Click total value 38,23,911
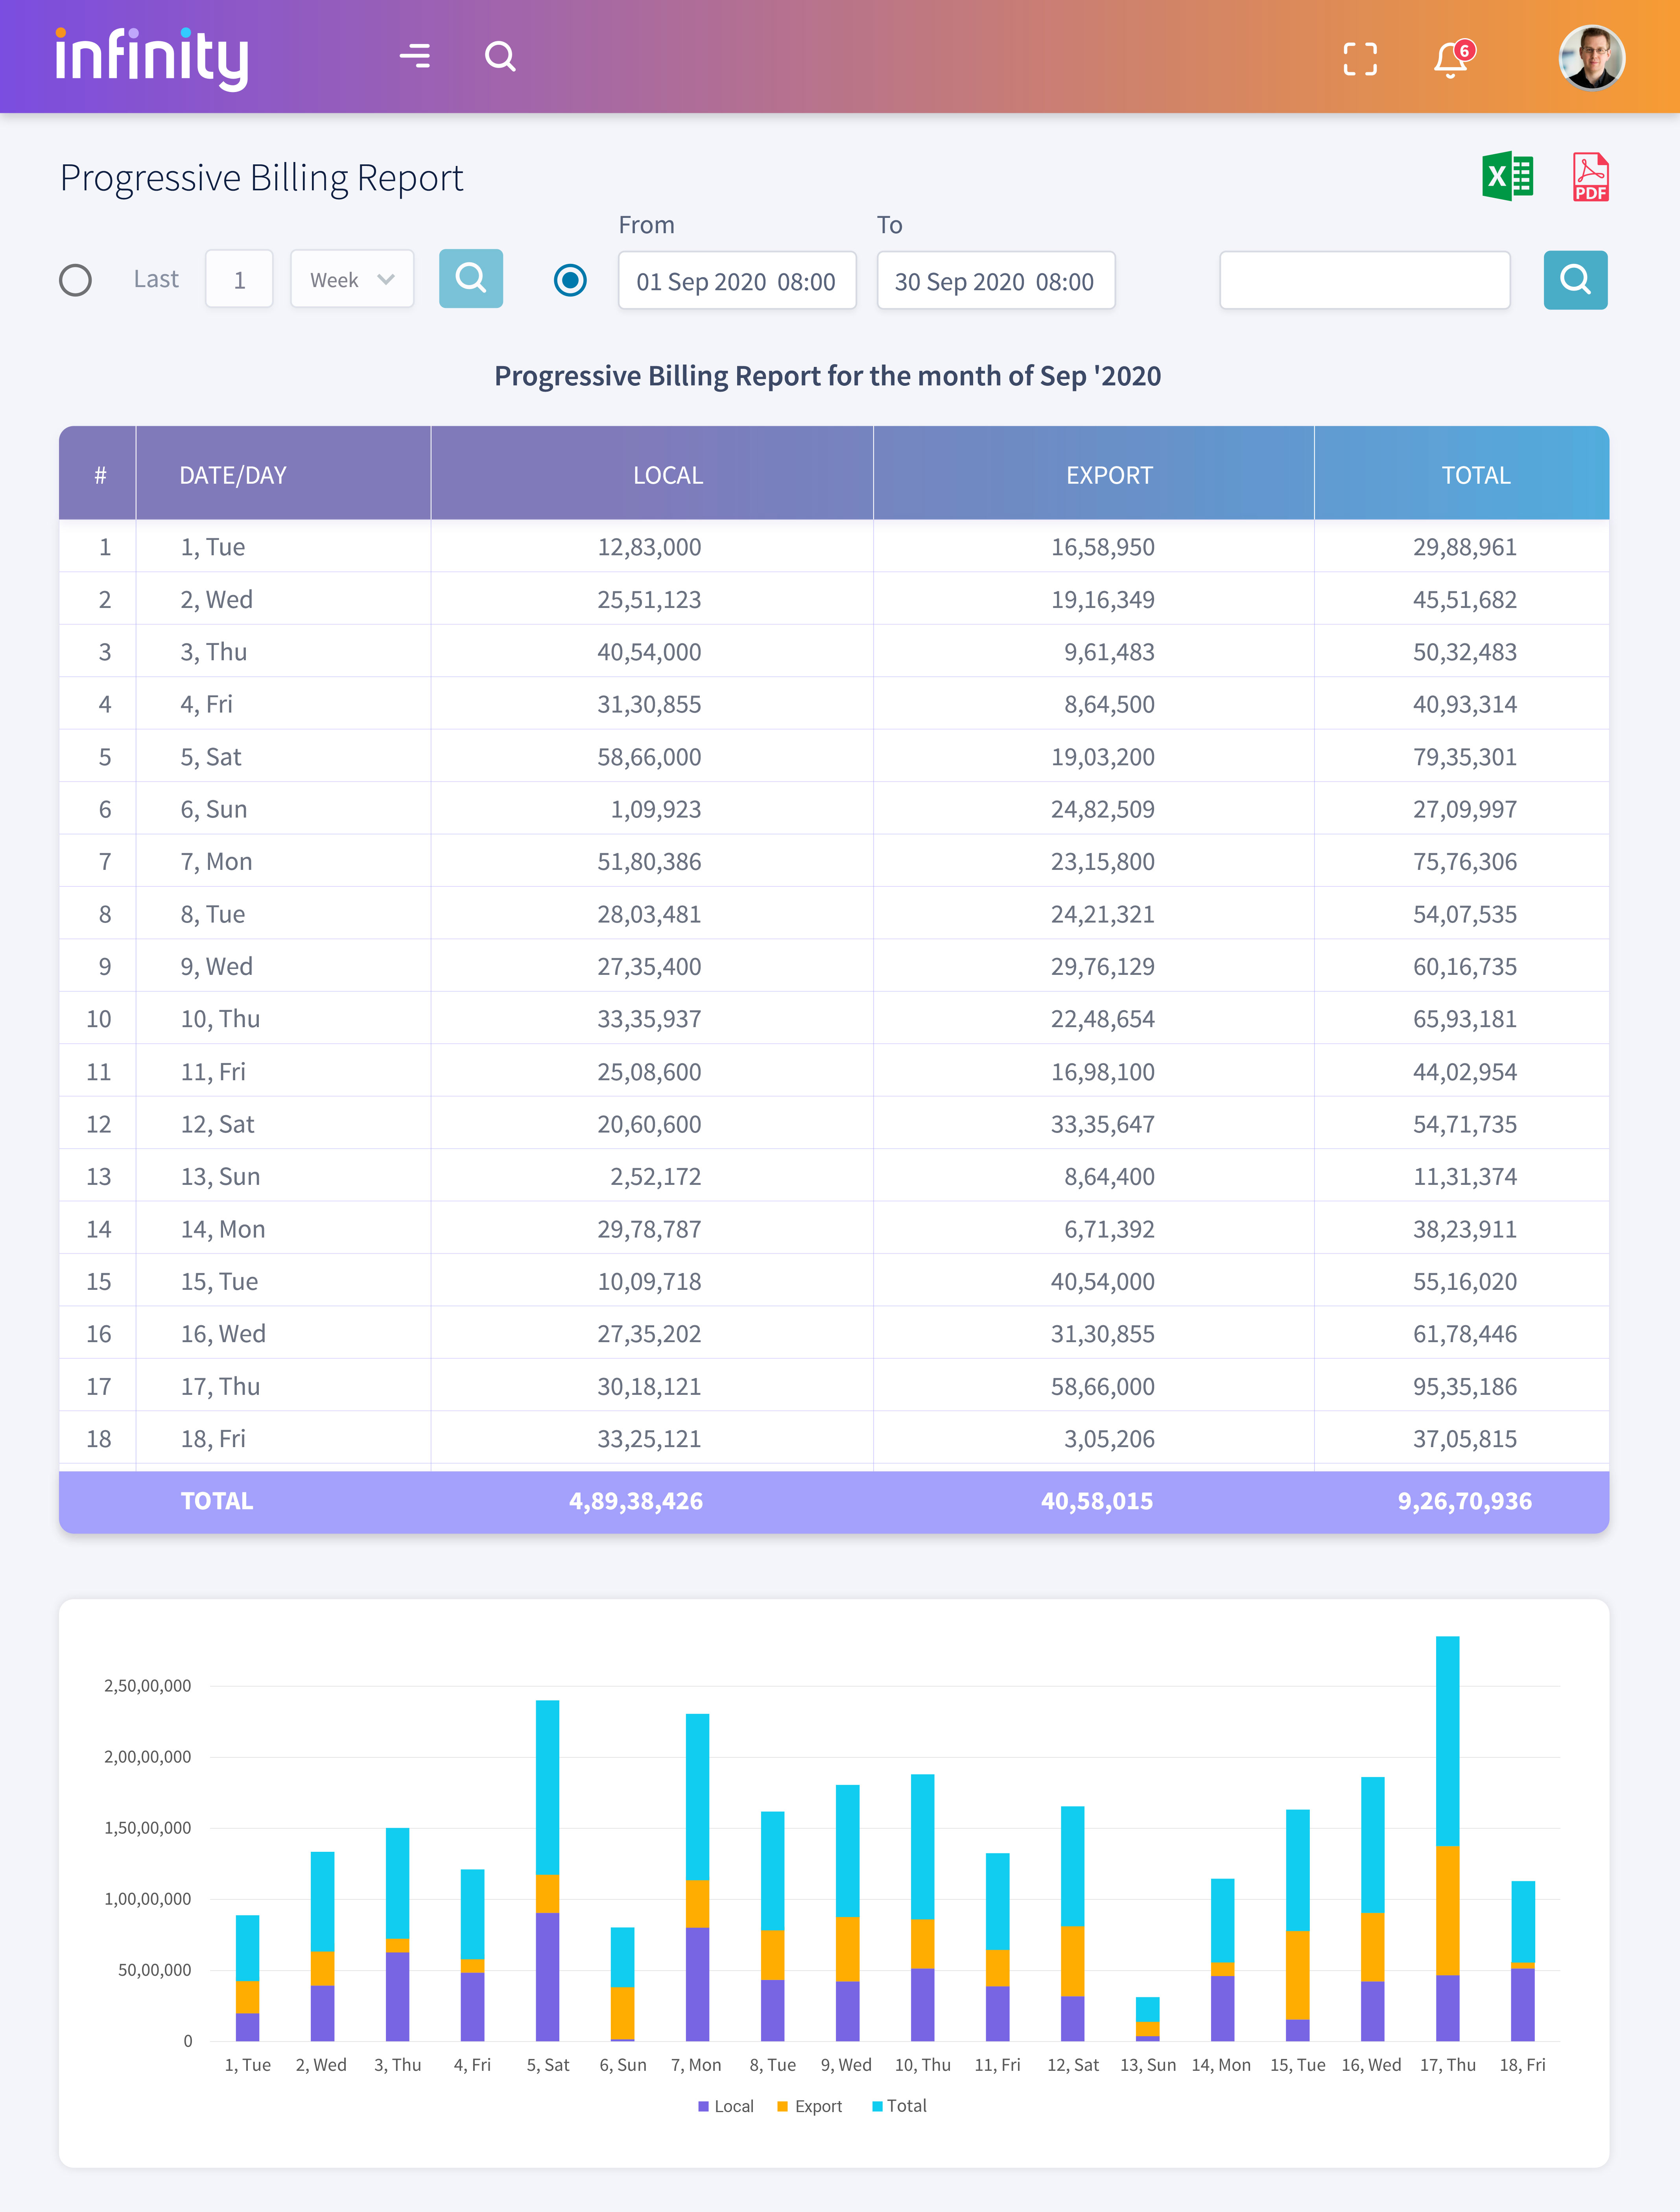 click(x=1464, y=1229)
